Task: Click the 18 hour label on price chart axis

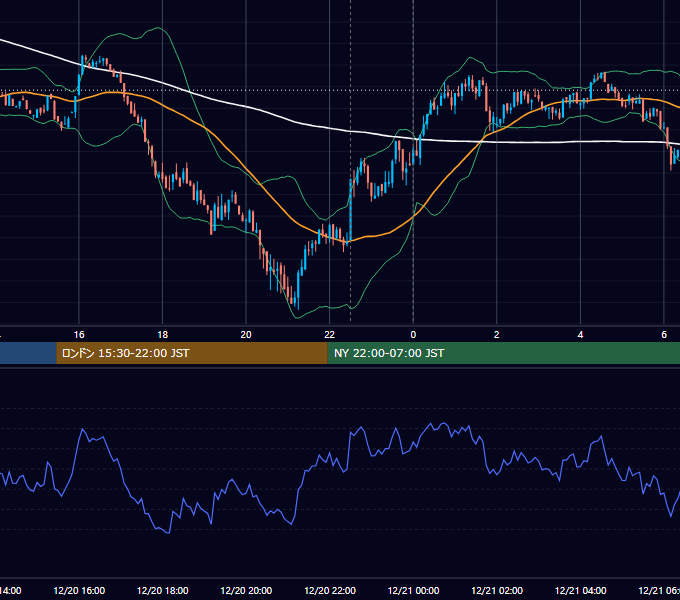Action: pos(163,335)
